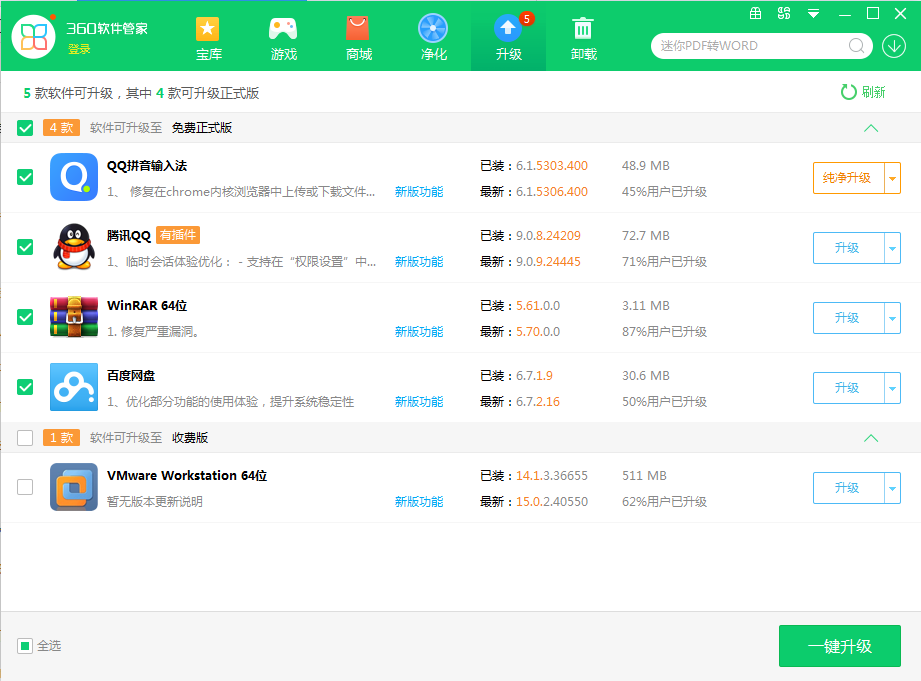This screenshot has height=681, width=921.
Task: Open upgrade dropdown arrow for 腾讯QQ
Action: (892, 248)
